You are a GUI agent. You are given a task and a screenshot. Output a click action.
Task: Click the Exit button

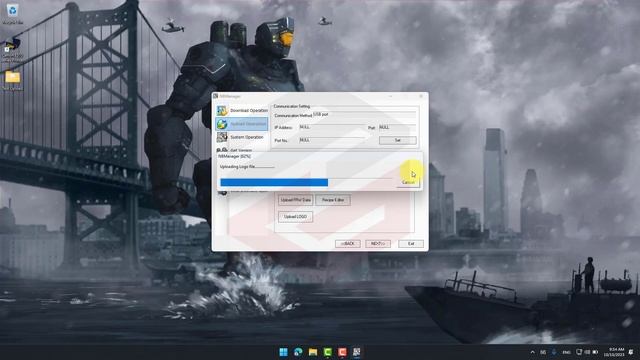pos(411,244)
